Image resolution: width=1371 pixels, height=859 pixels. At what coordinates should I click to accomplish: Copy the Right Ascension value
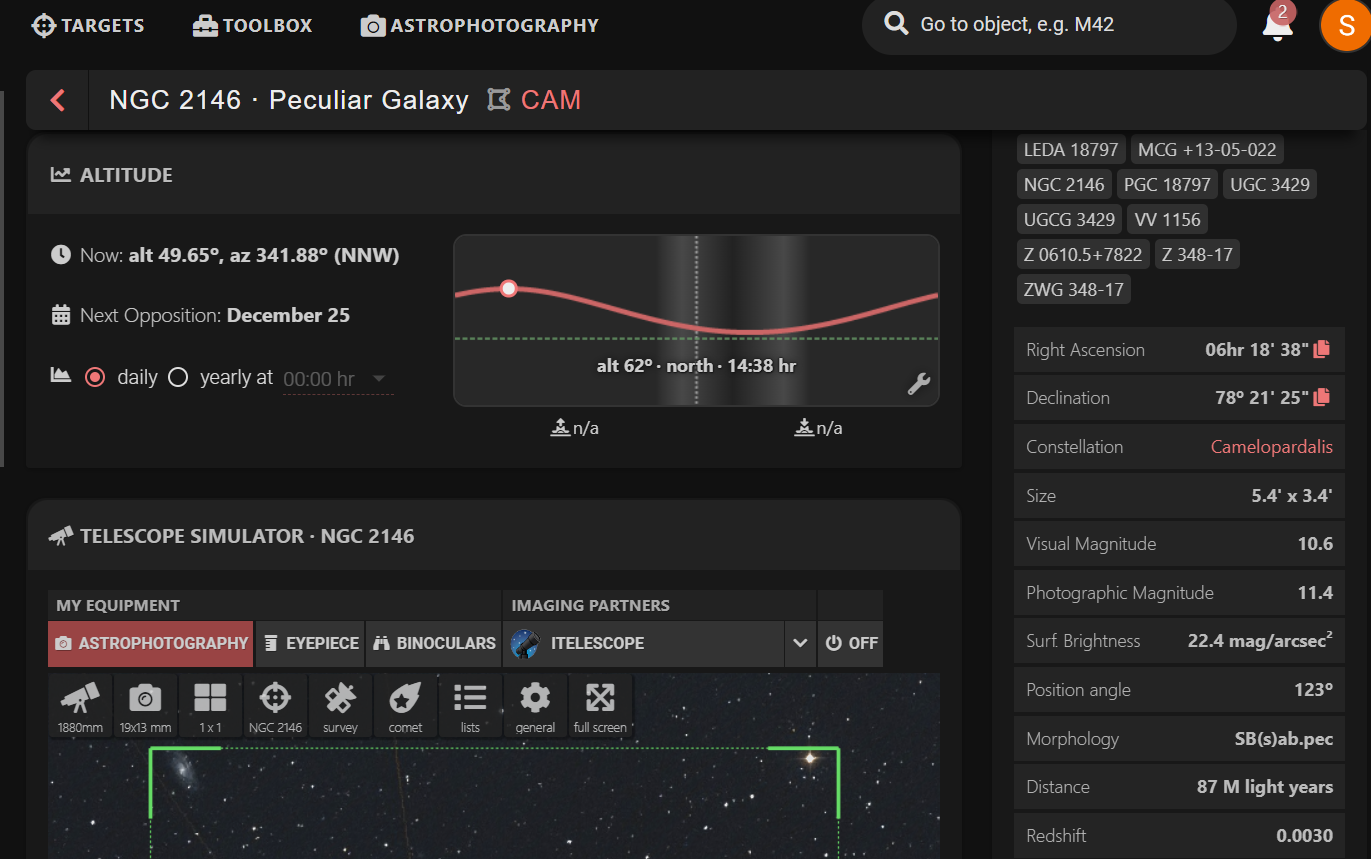pyautogui.click(x=1322, y=349)
